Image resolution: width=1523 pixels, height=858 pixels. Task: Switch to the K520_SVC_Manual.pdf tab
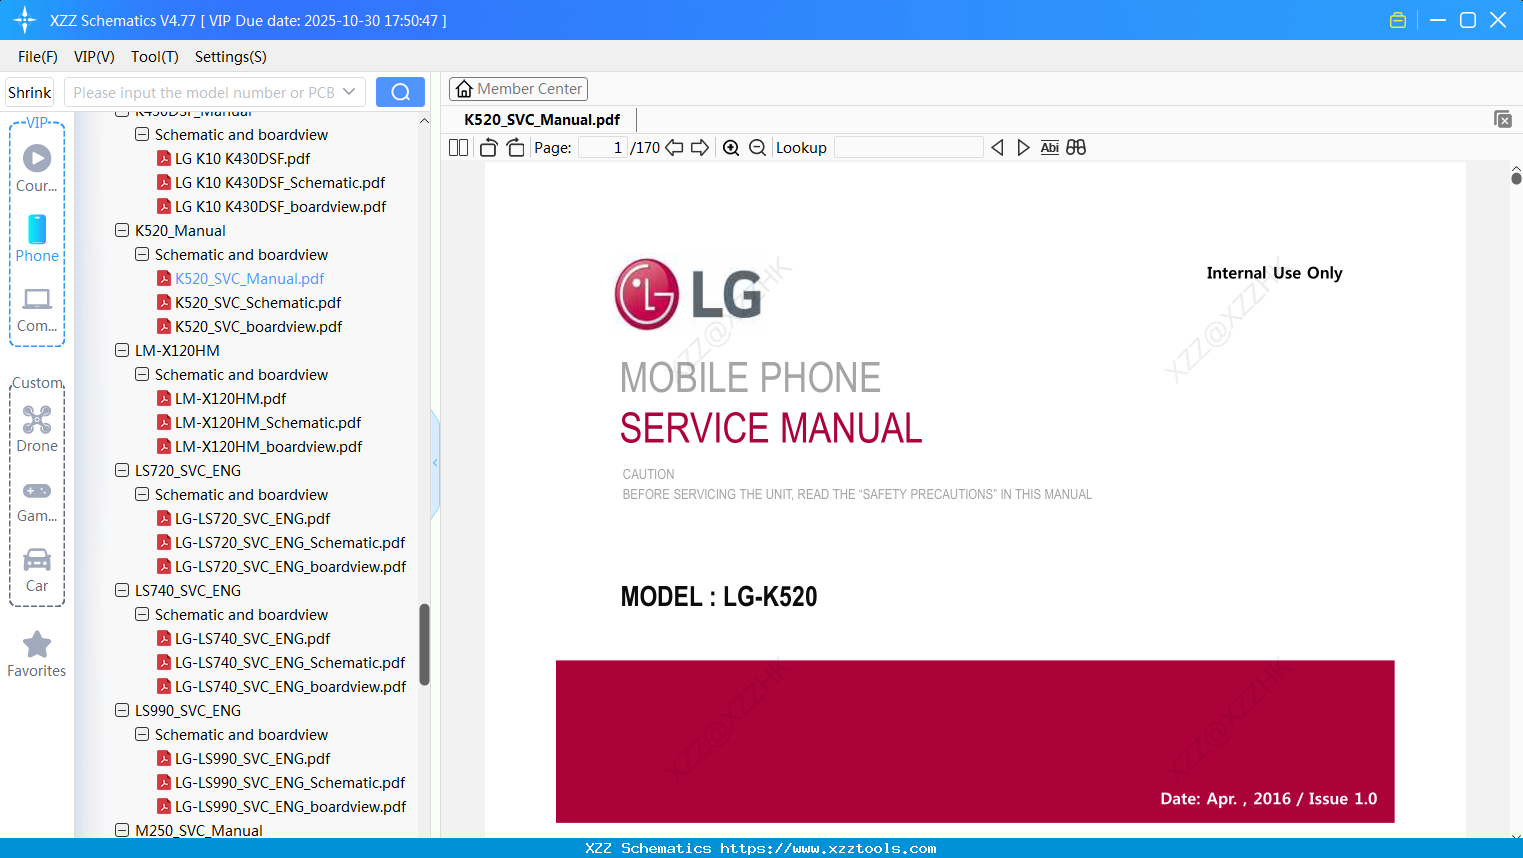(541, 119)
